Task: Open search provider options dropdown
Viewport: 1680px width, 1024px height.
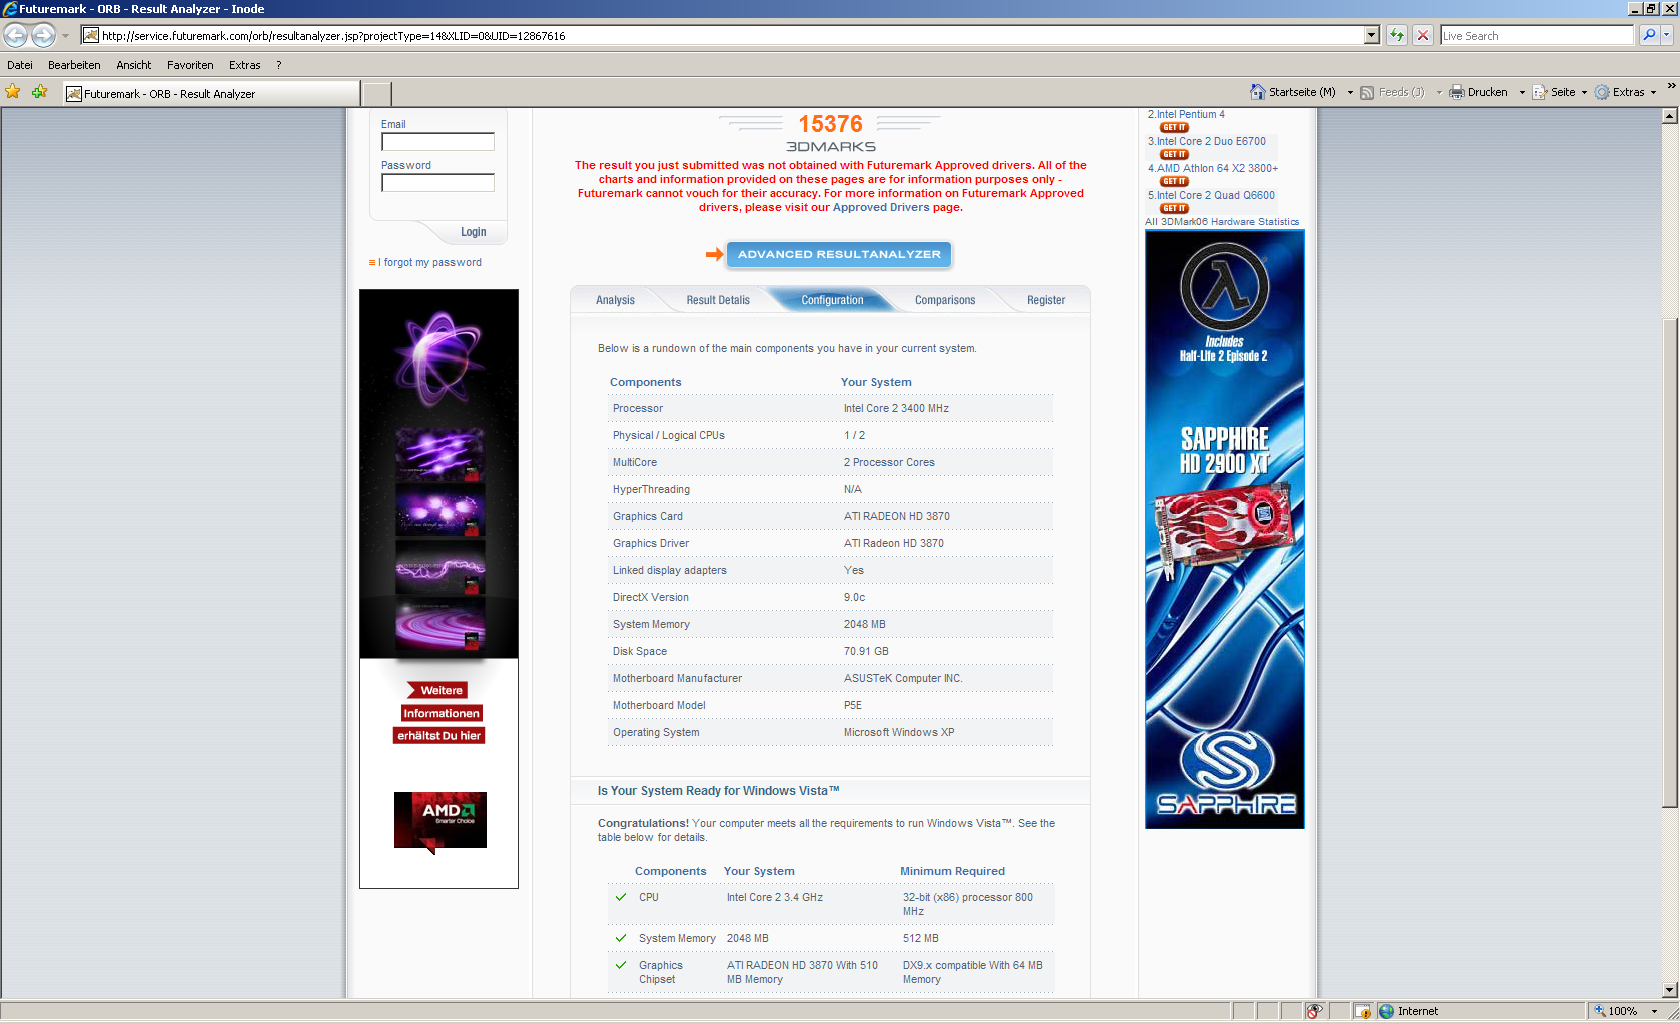Action: click(1667, 35)
